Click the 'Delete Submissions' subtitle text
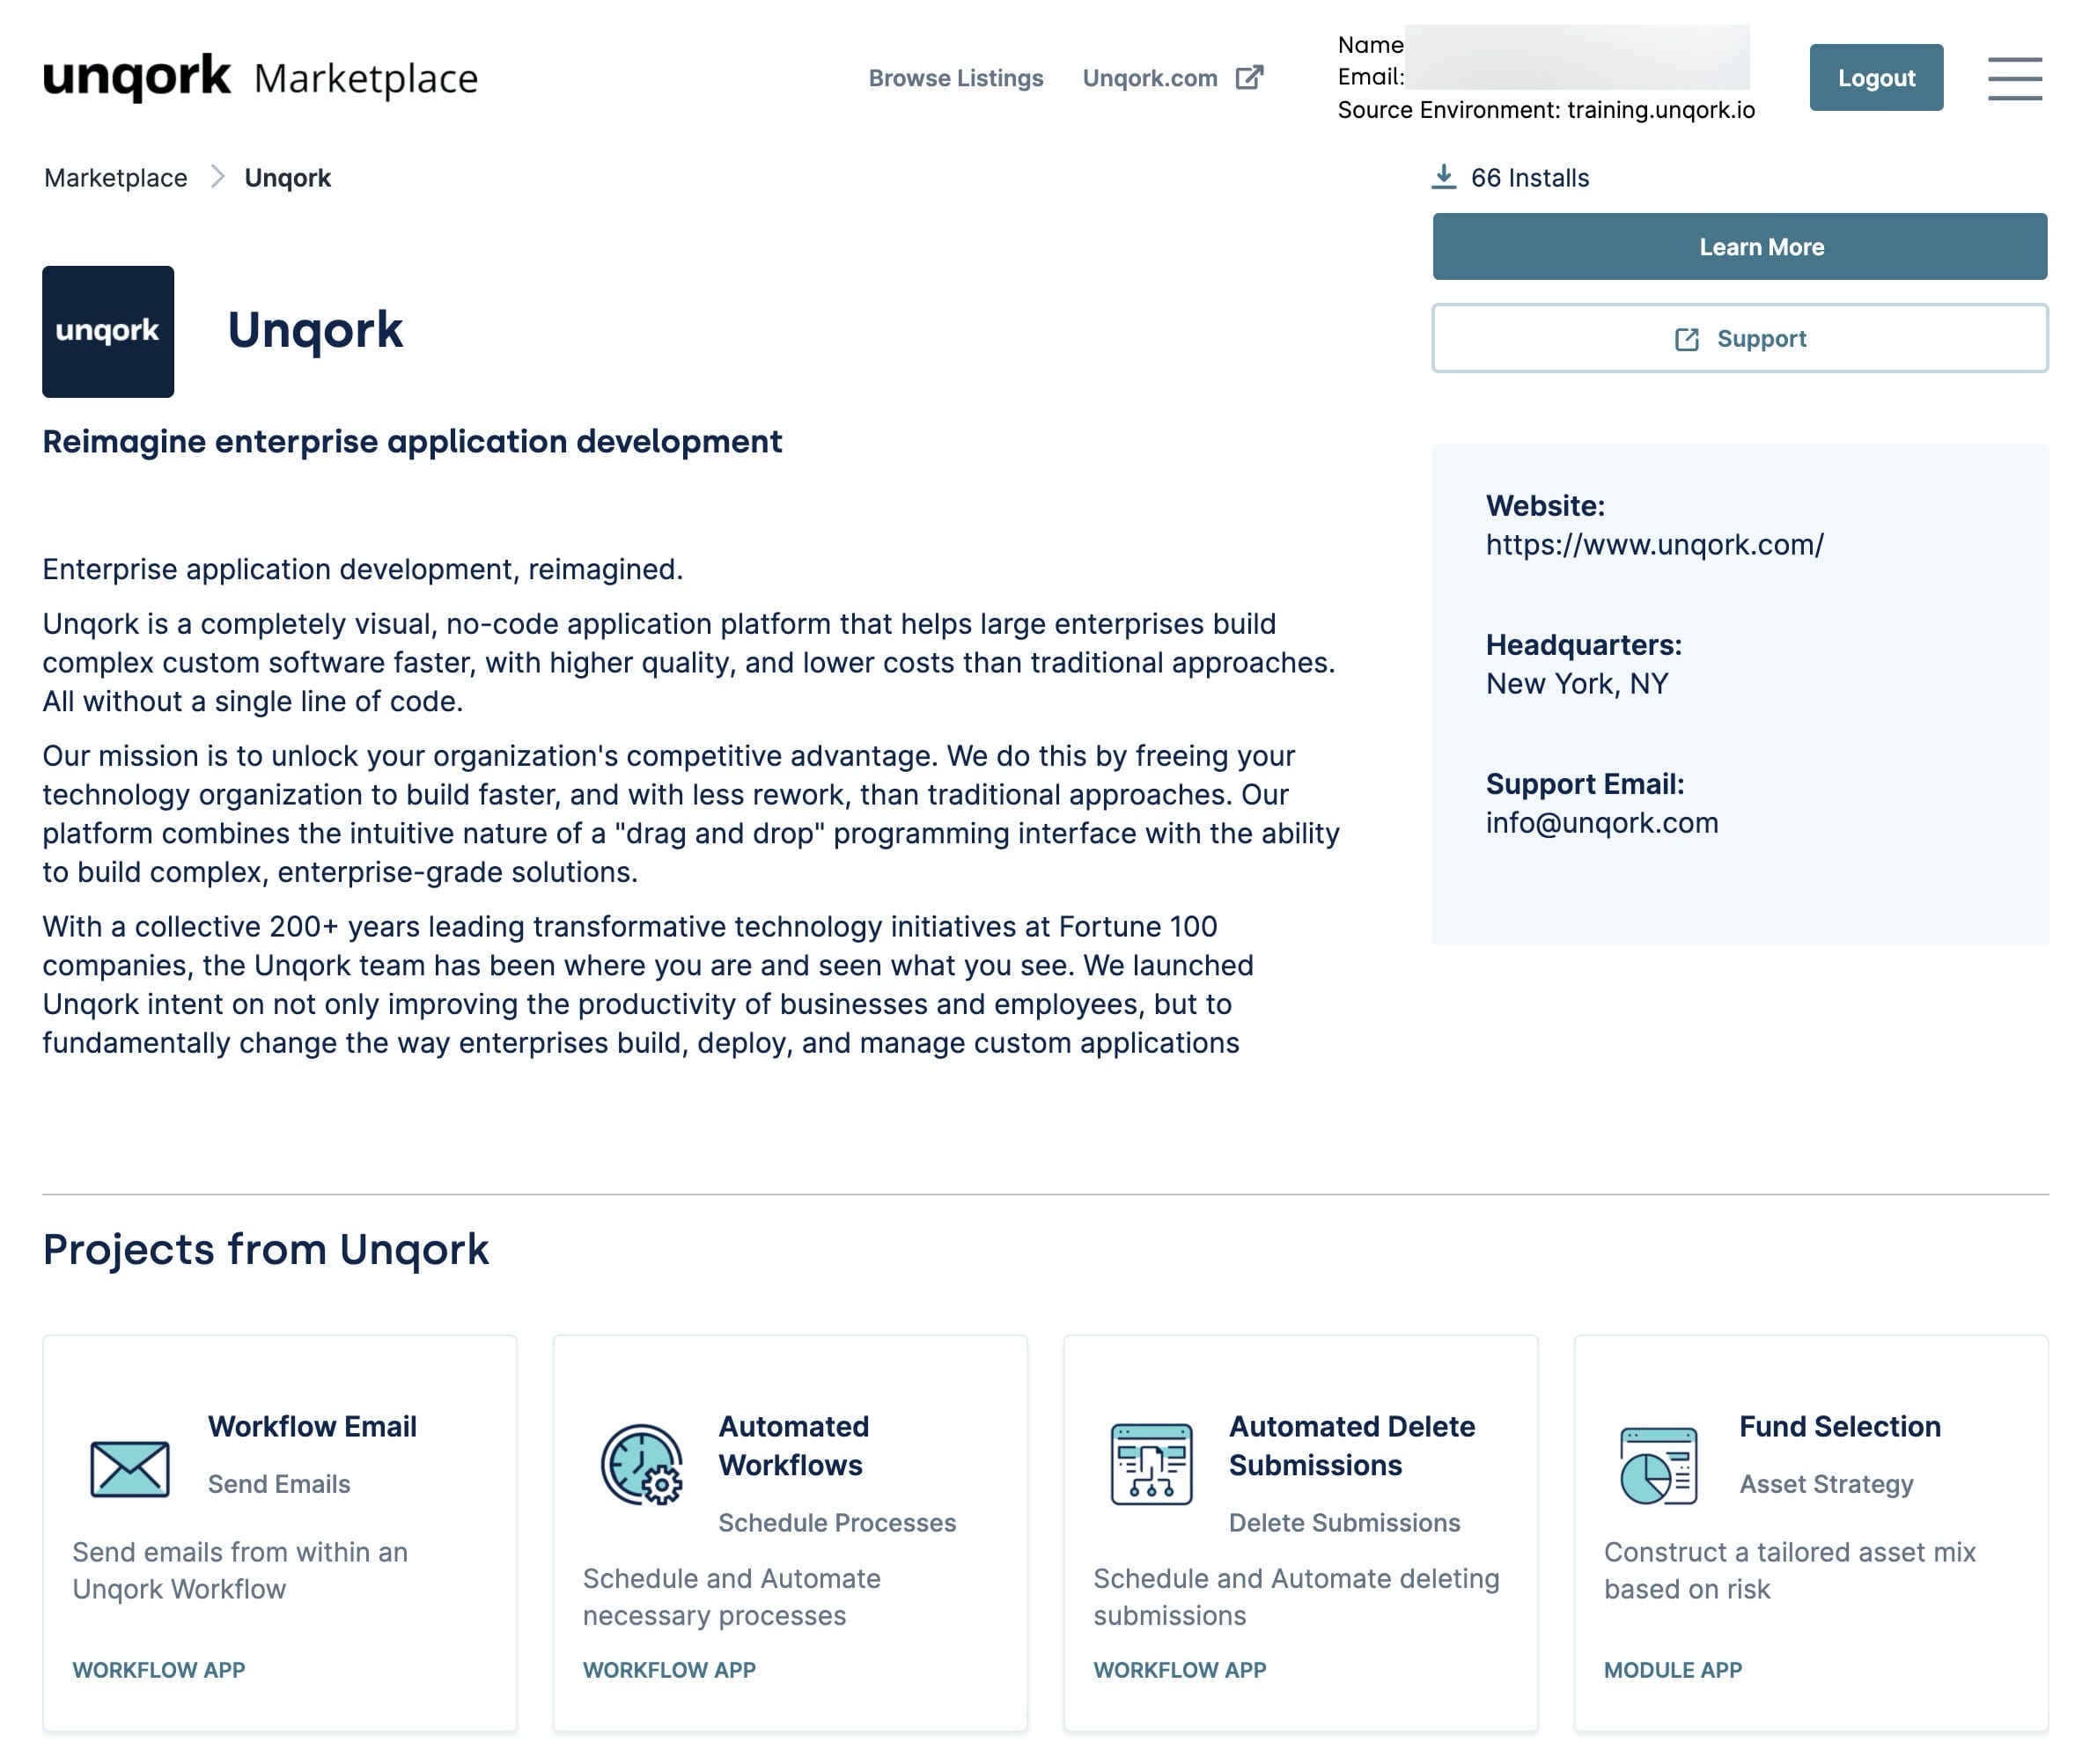Viewport: 2097px width, 1764px height. [1344, 1523]
